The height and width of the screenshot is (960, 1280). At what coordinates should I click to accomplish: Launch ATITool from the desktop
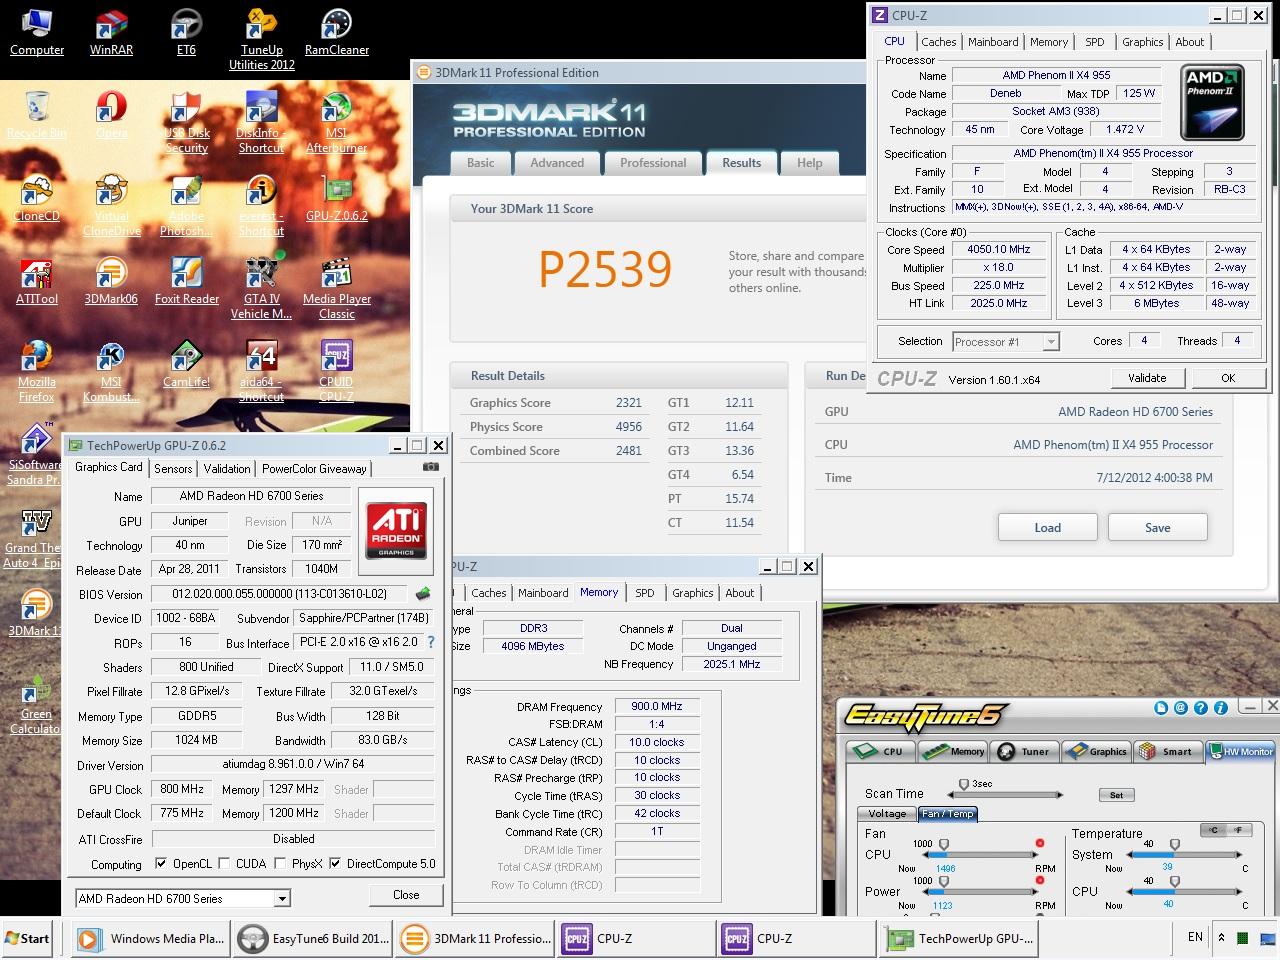[x=37, y=281]
